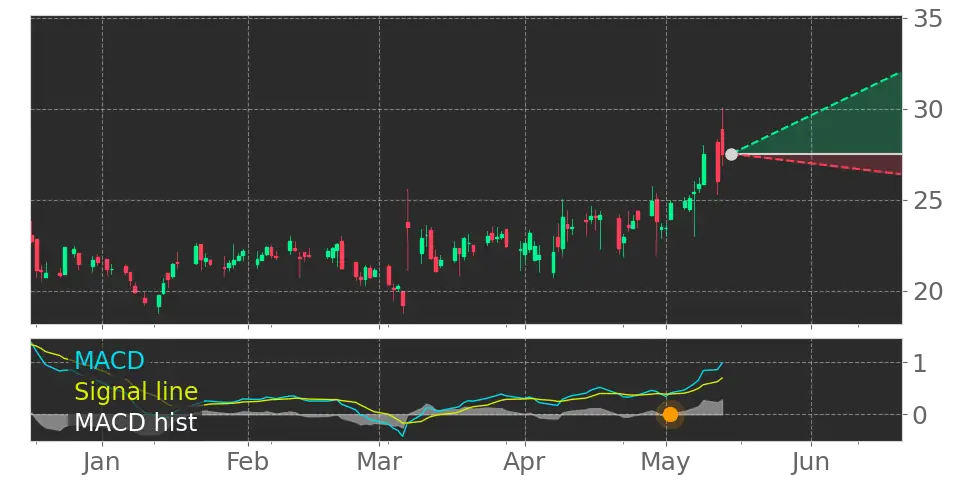Click the 20 price axis value
Image resolution: width=972 pixels, height=486 pixels.
click(x=928, y=291)
